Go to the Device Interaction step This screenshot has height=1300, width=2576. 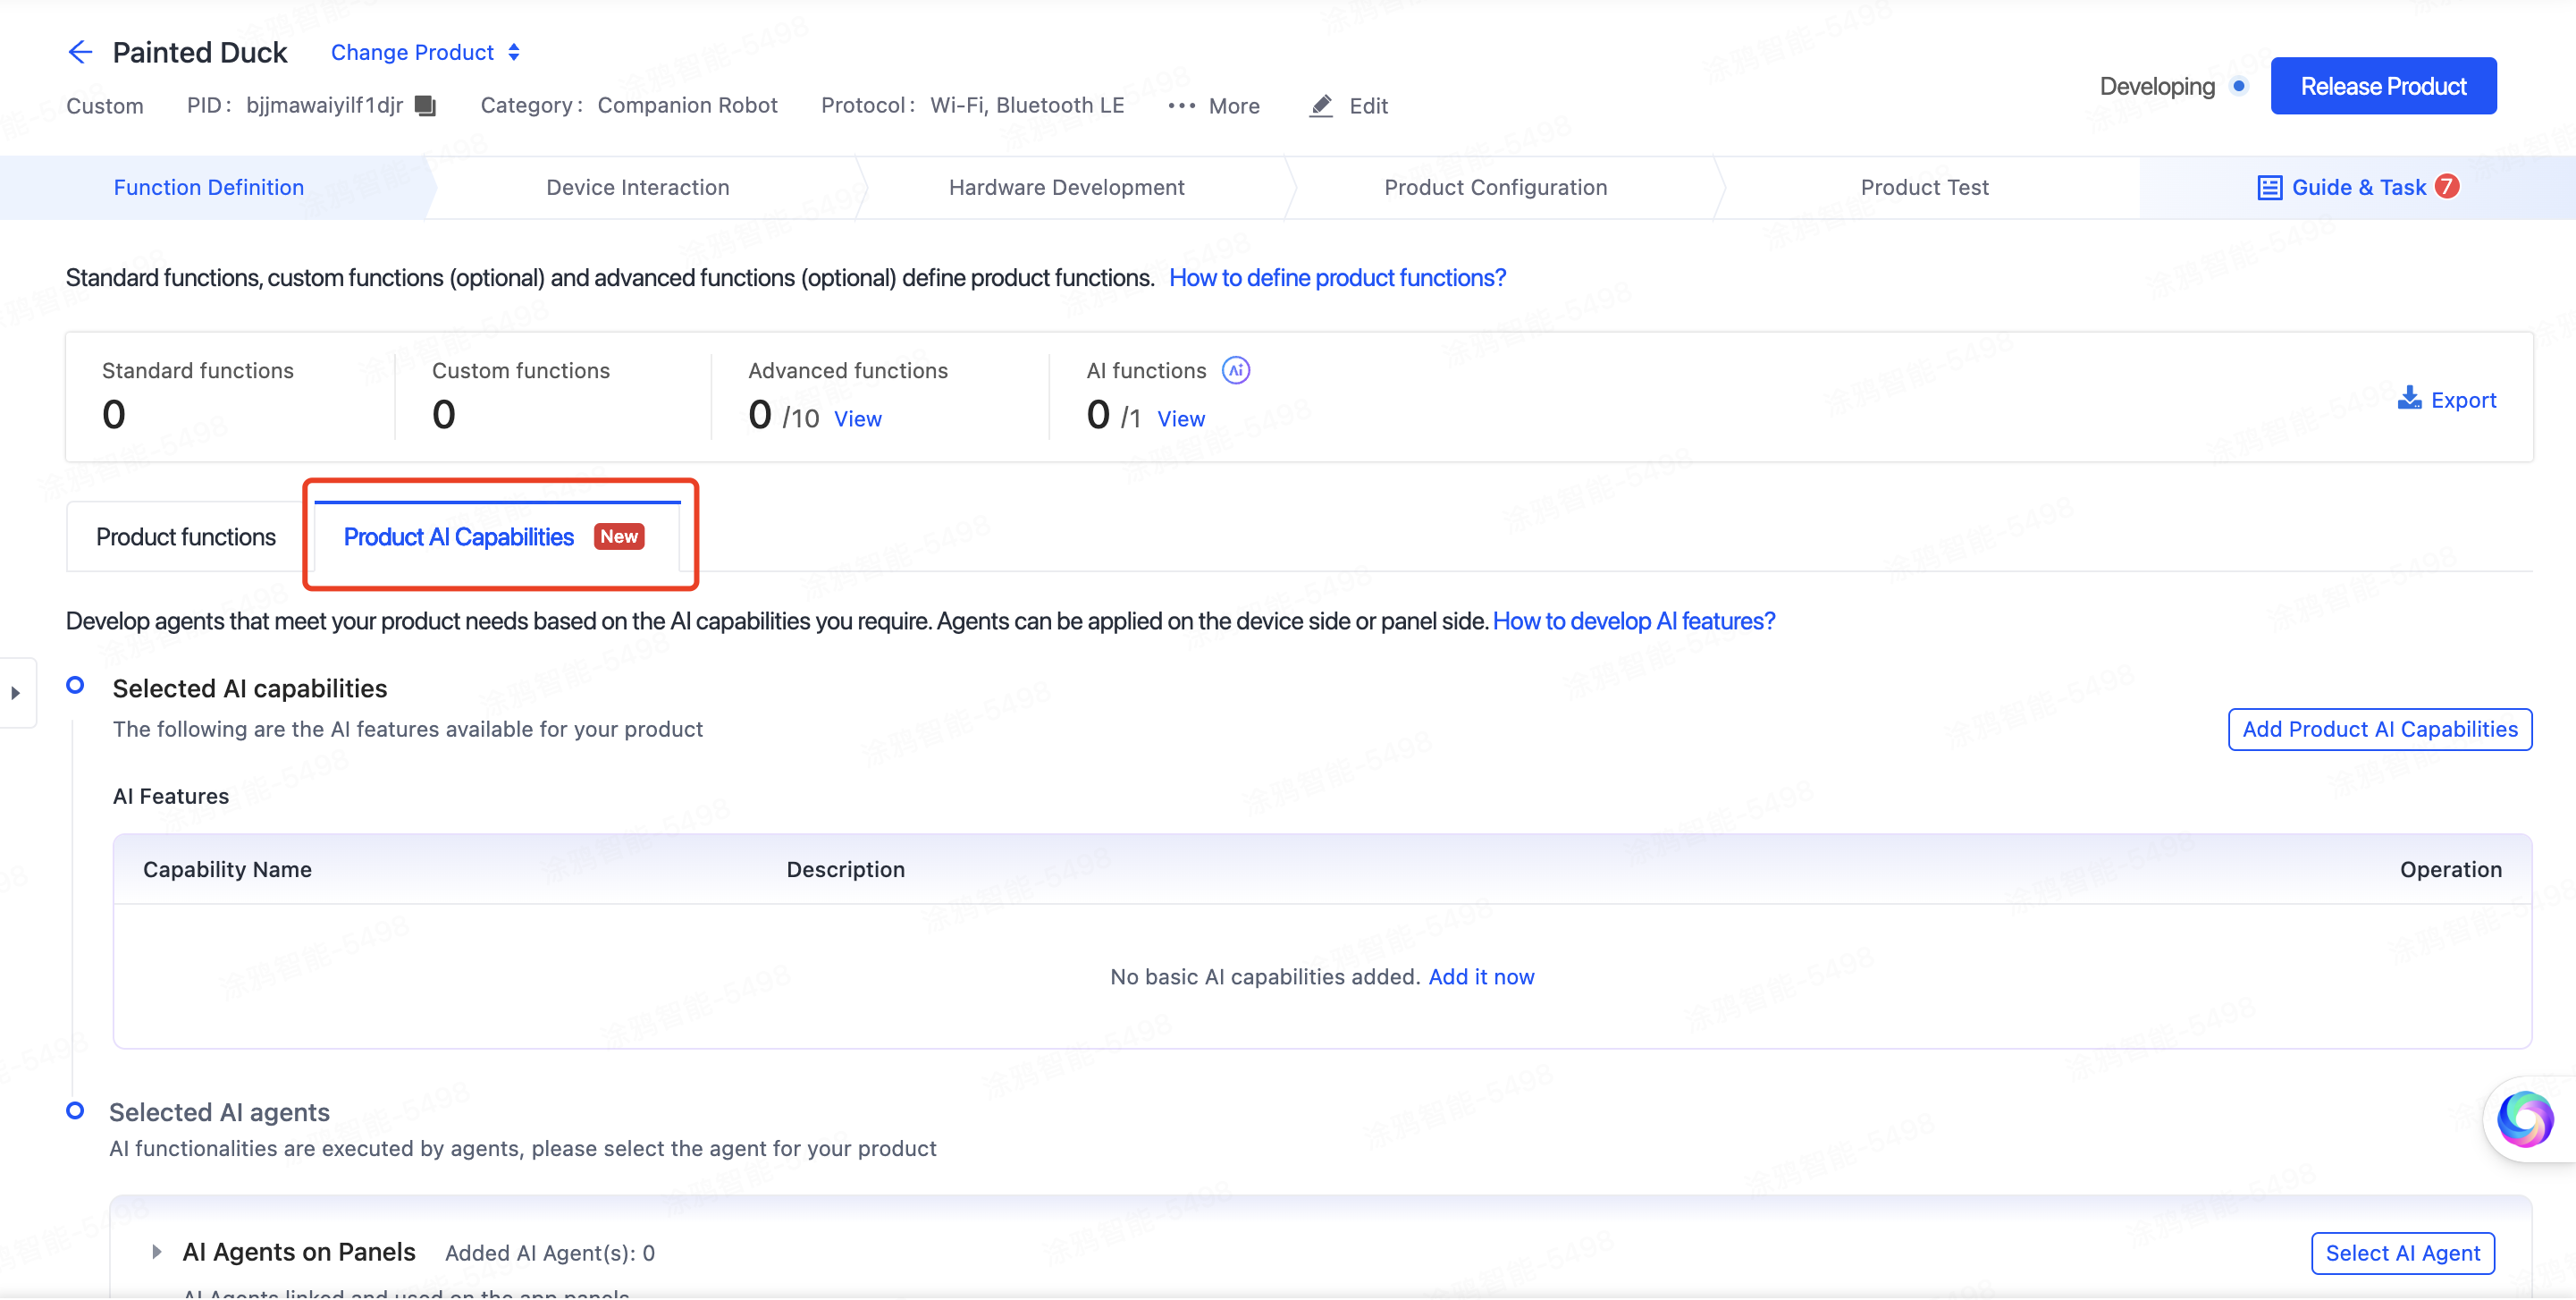pos(638,187)
